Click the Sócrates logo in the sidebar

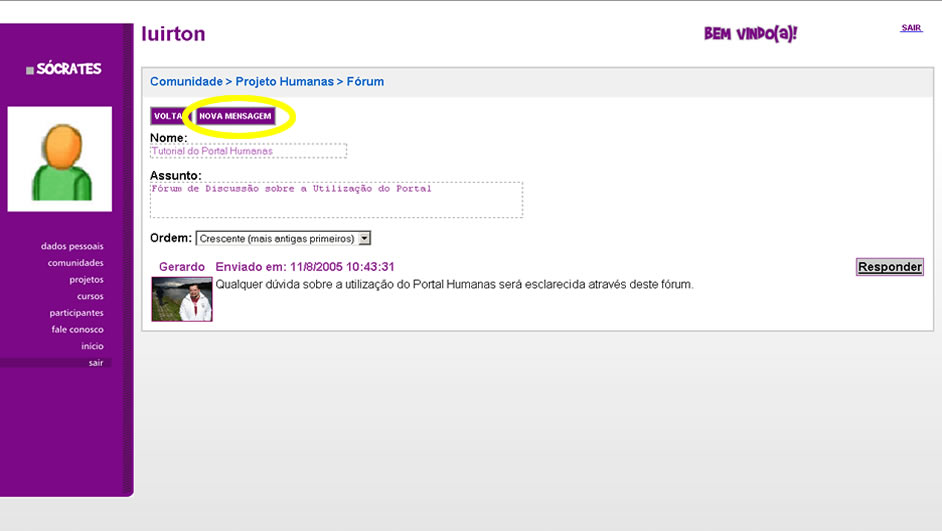click(64, 69)
